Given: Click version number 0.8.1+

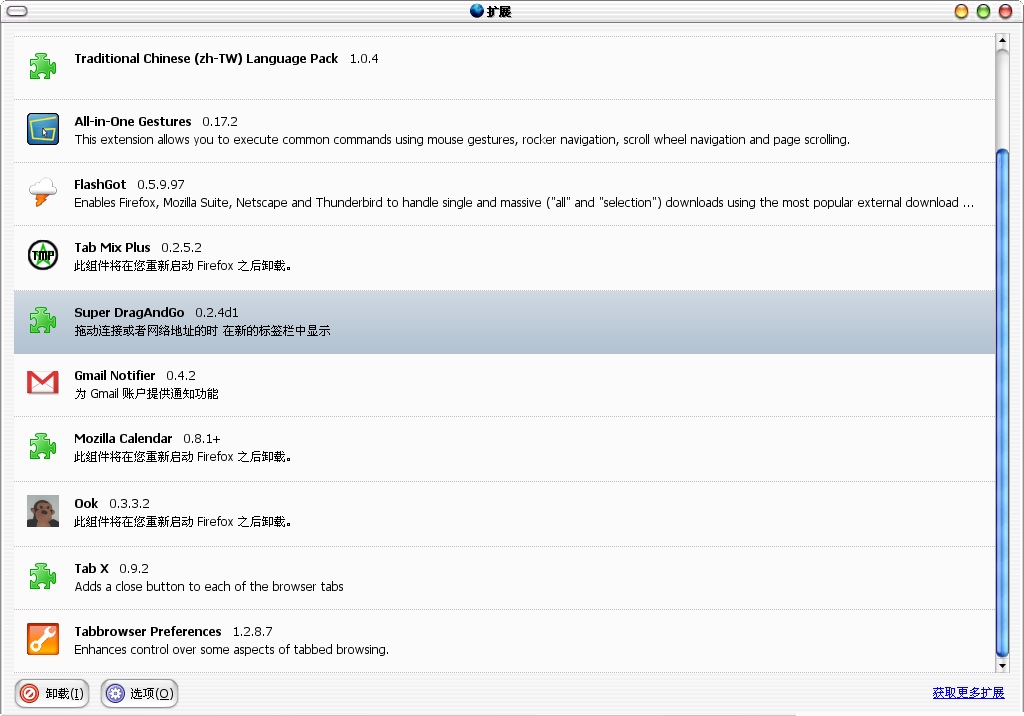Looking at the screenshot, I should tap(202, 439).
